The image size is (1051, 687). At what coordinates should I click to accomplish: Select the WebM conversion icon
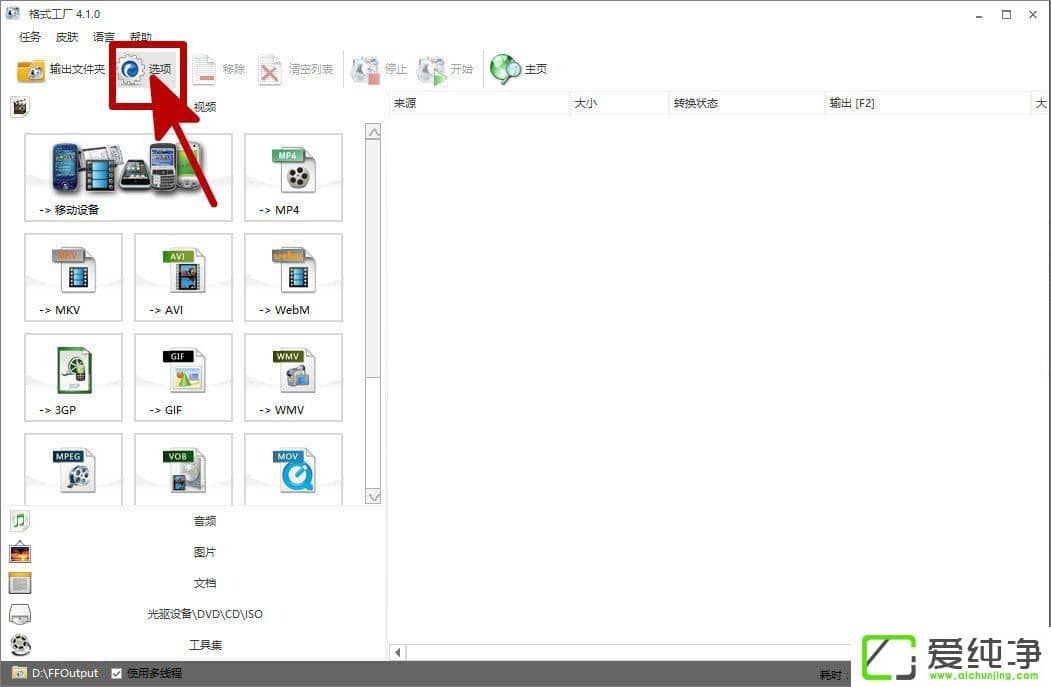click(x=293, y=277)
